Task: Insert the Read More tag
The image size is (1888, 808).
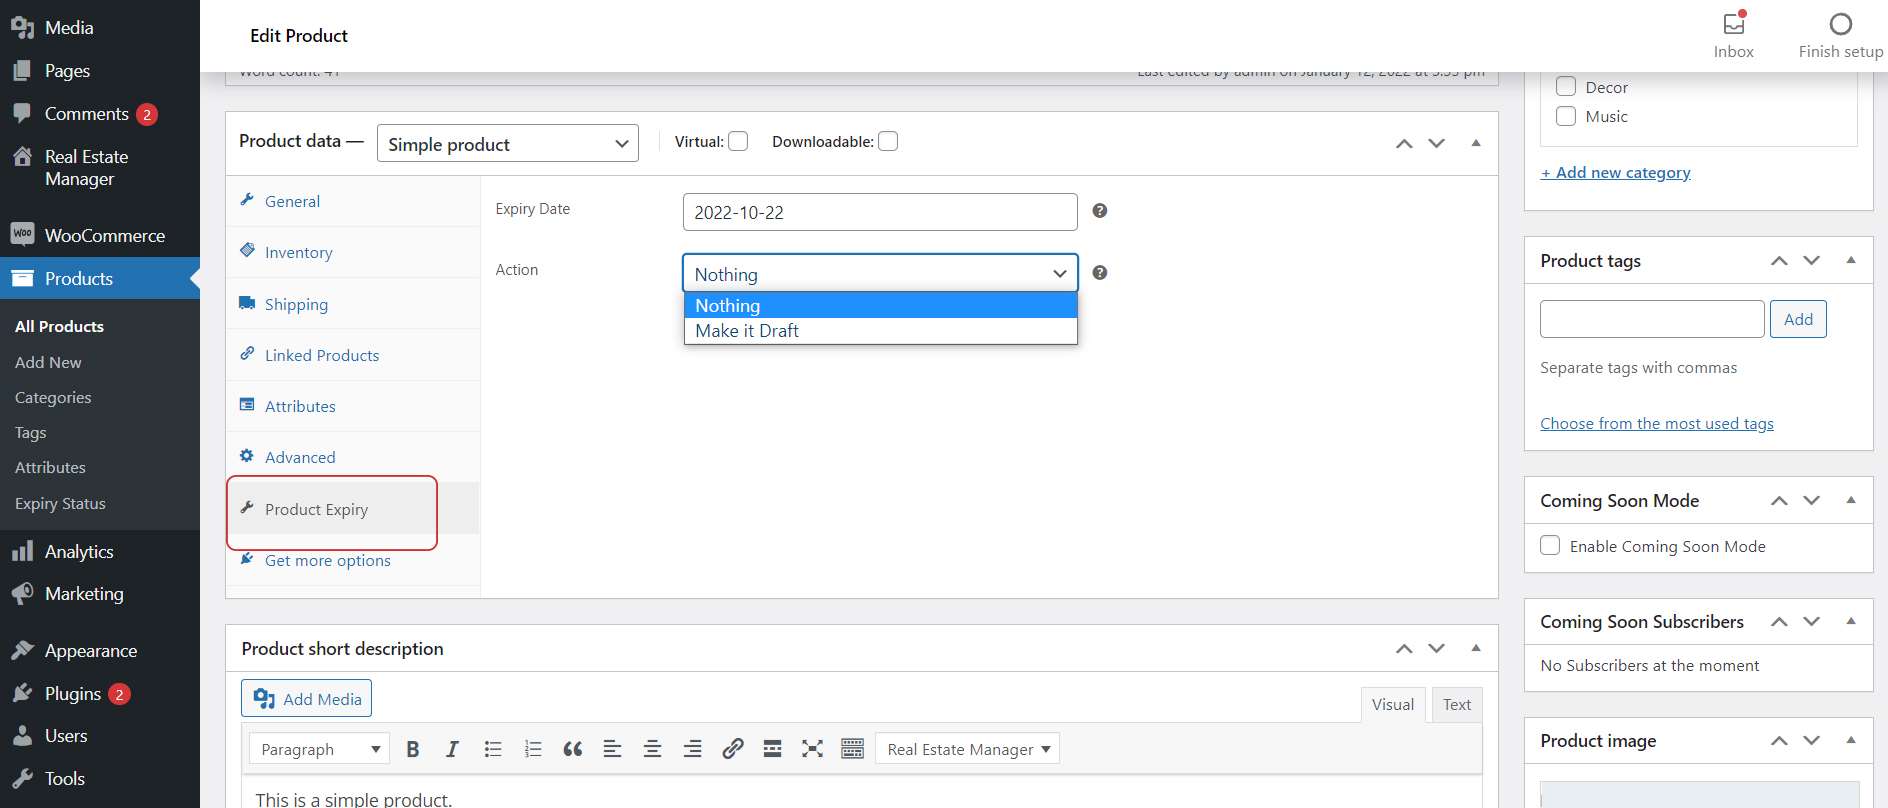Action: click(772, 749)
